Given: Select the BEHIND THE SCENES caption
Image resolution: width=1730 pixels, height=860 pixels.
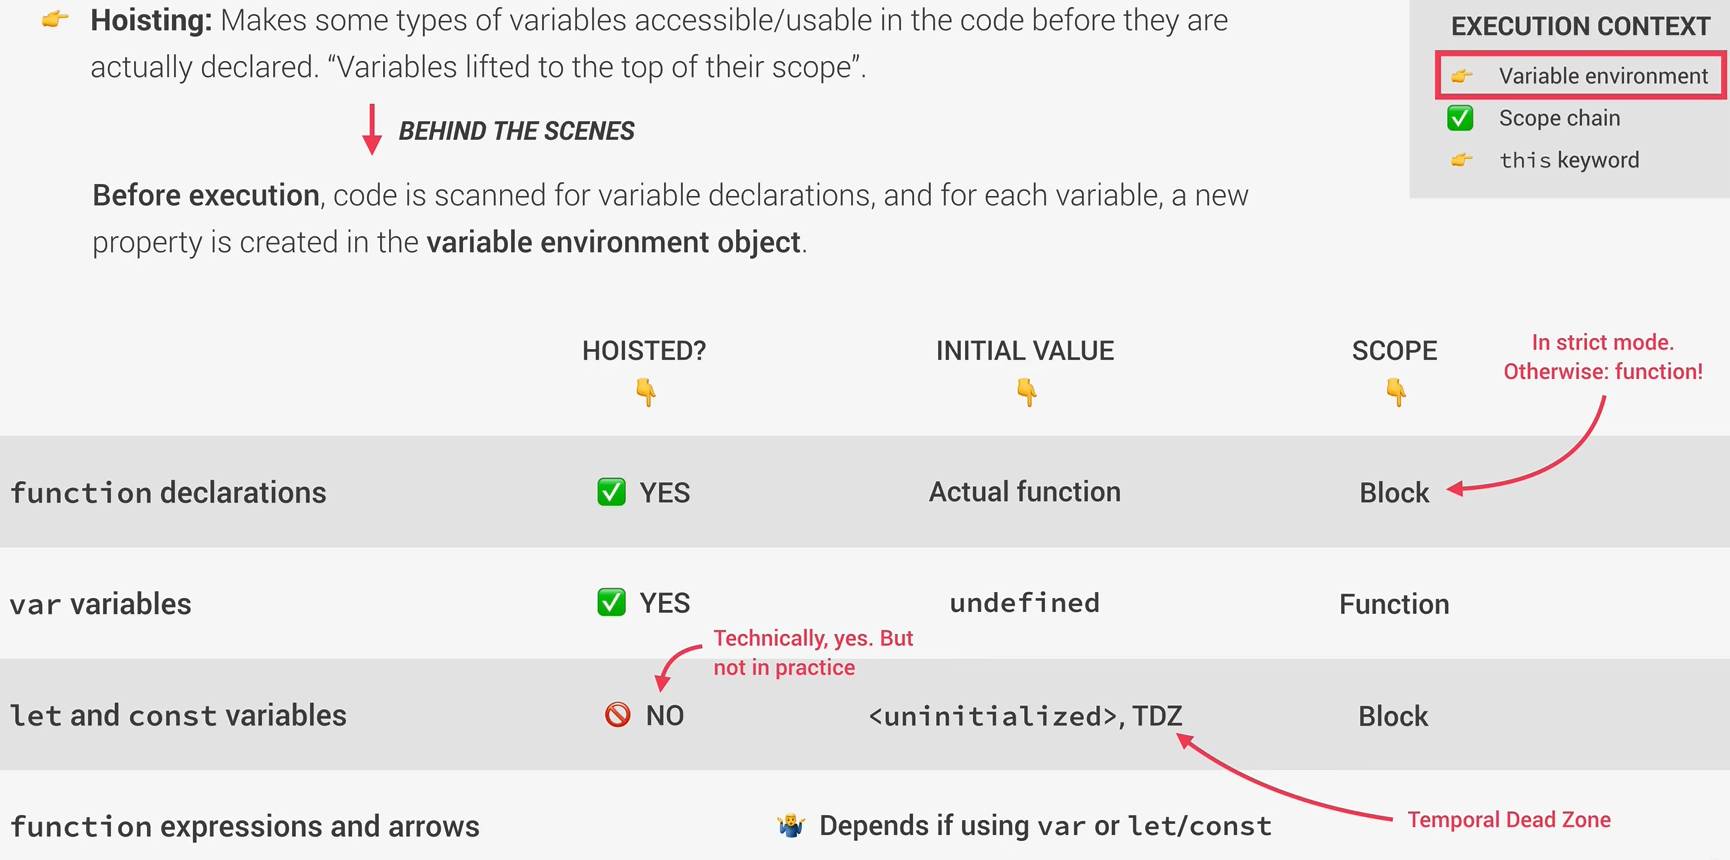Looking at the screenshot, I should (516, 131).
